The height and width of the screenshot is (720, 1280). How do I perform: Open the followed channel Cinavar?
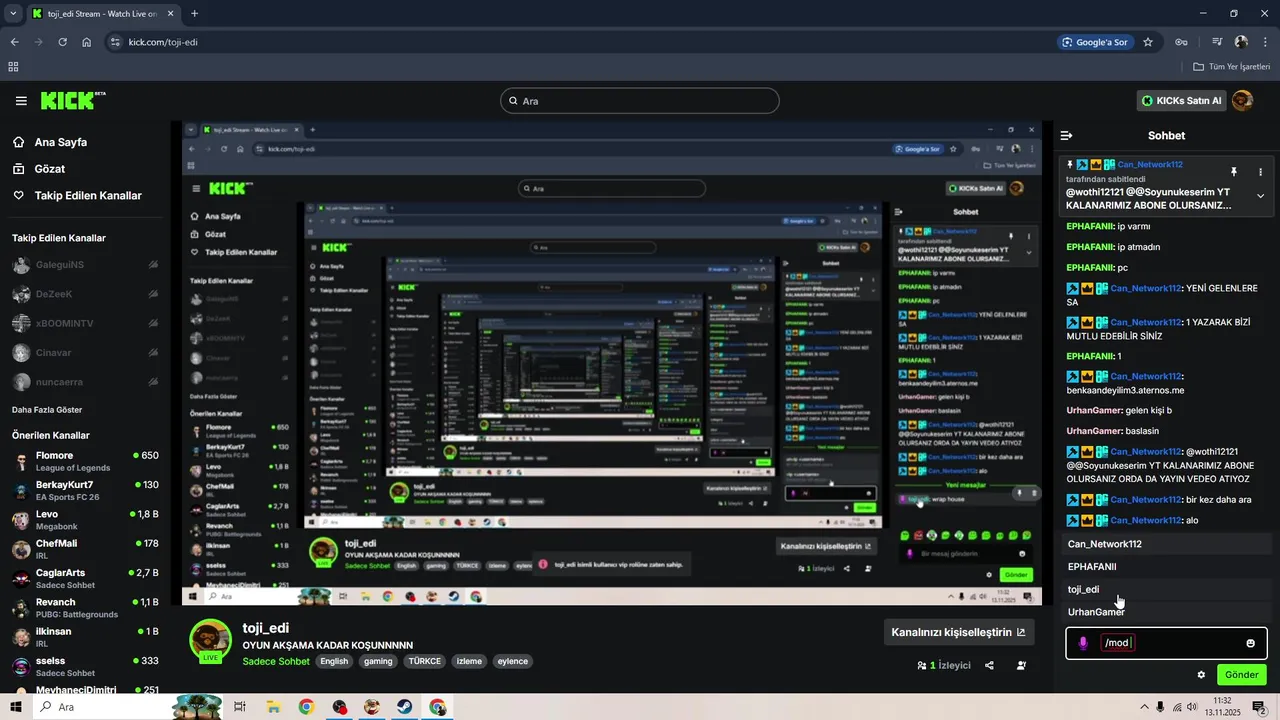point(85,352)
